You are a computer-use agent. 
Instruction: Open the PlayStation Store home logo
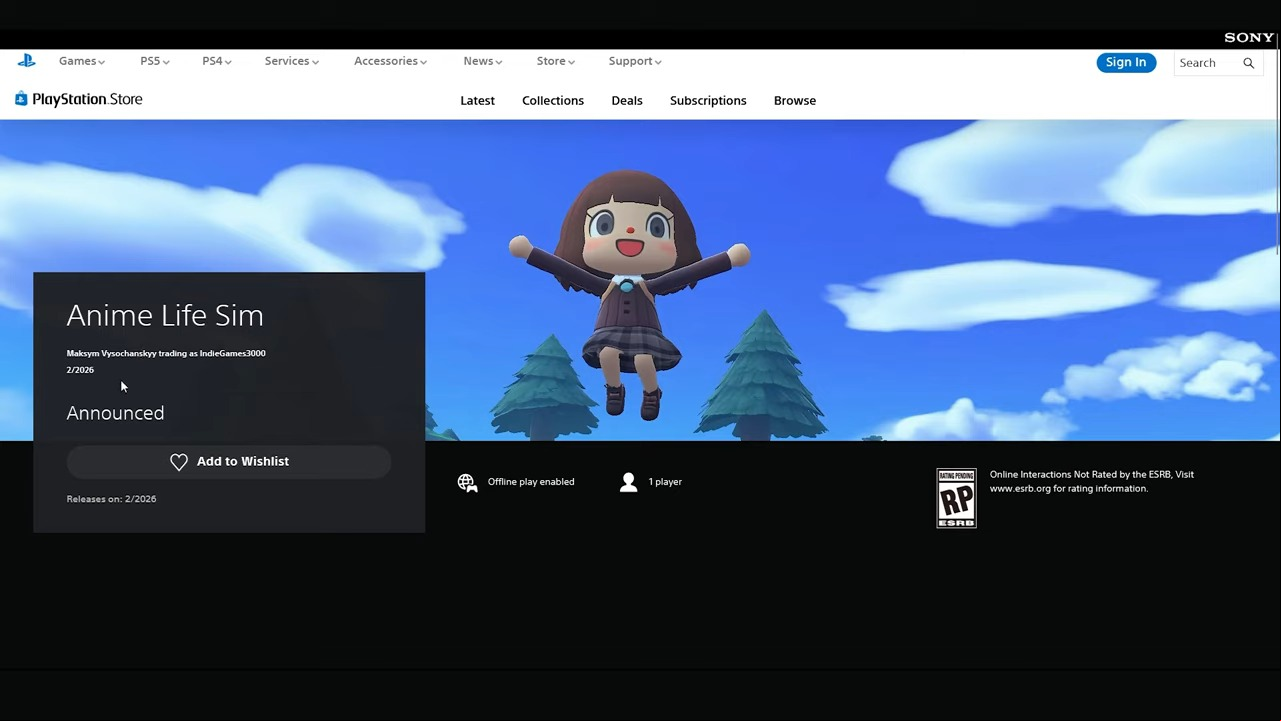(x=79, y=99)
